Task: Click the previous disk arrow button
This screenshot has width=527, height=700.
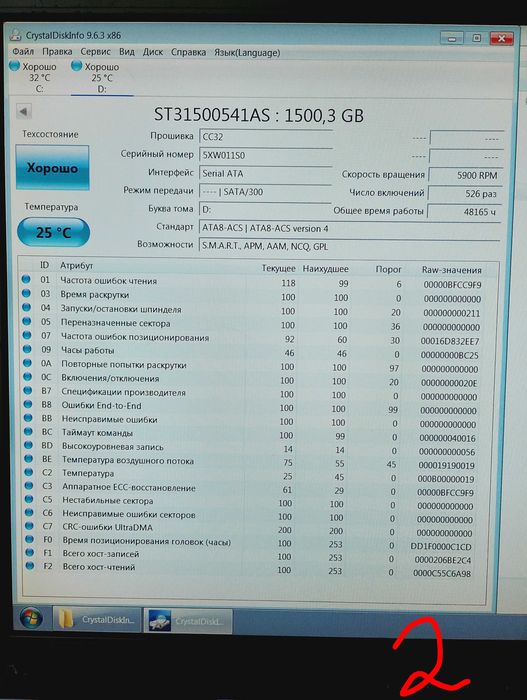Action: (24, 111)
